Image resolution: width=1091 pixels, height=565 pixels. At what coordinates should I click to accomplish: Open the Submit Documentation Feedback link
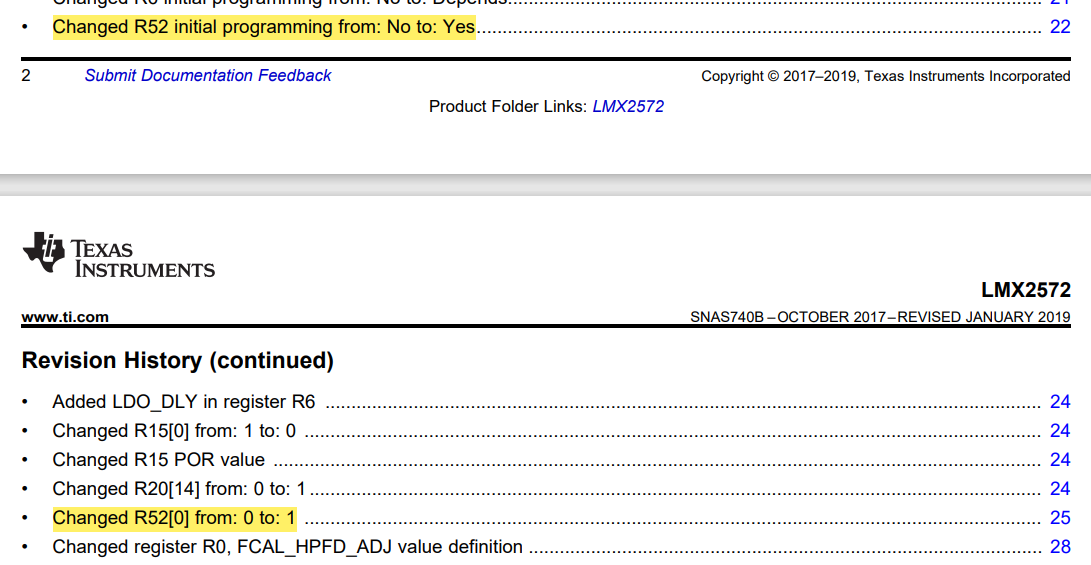208,75
